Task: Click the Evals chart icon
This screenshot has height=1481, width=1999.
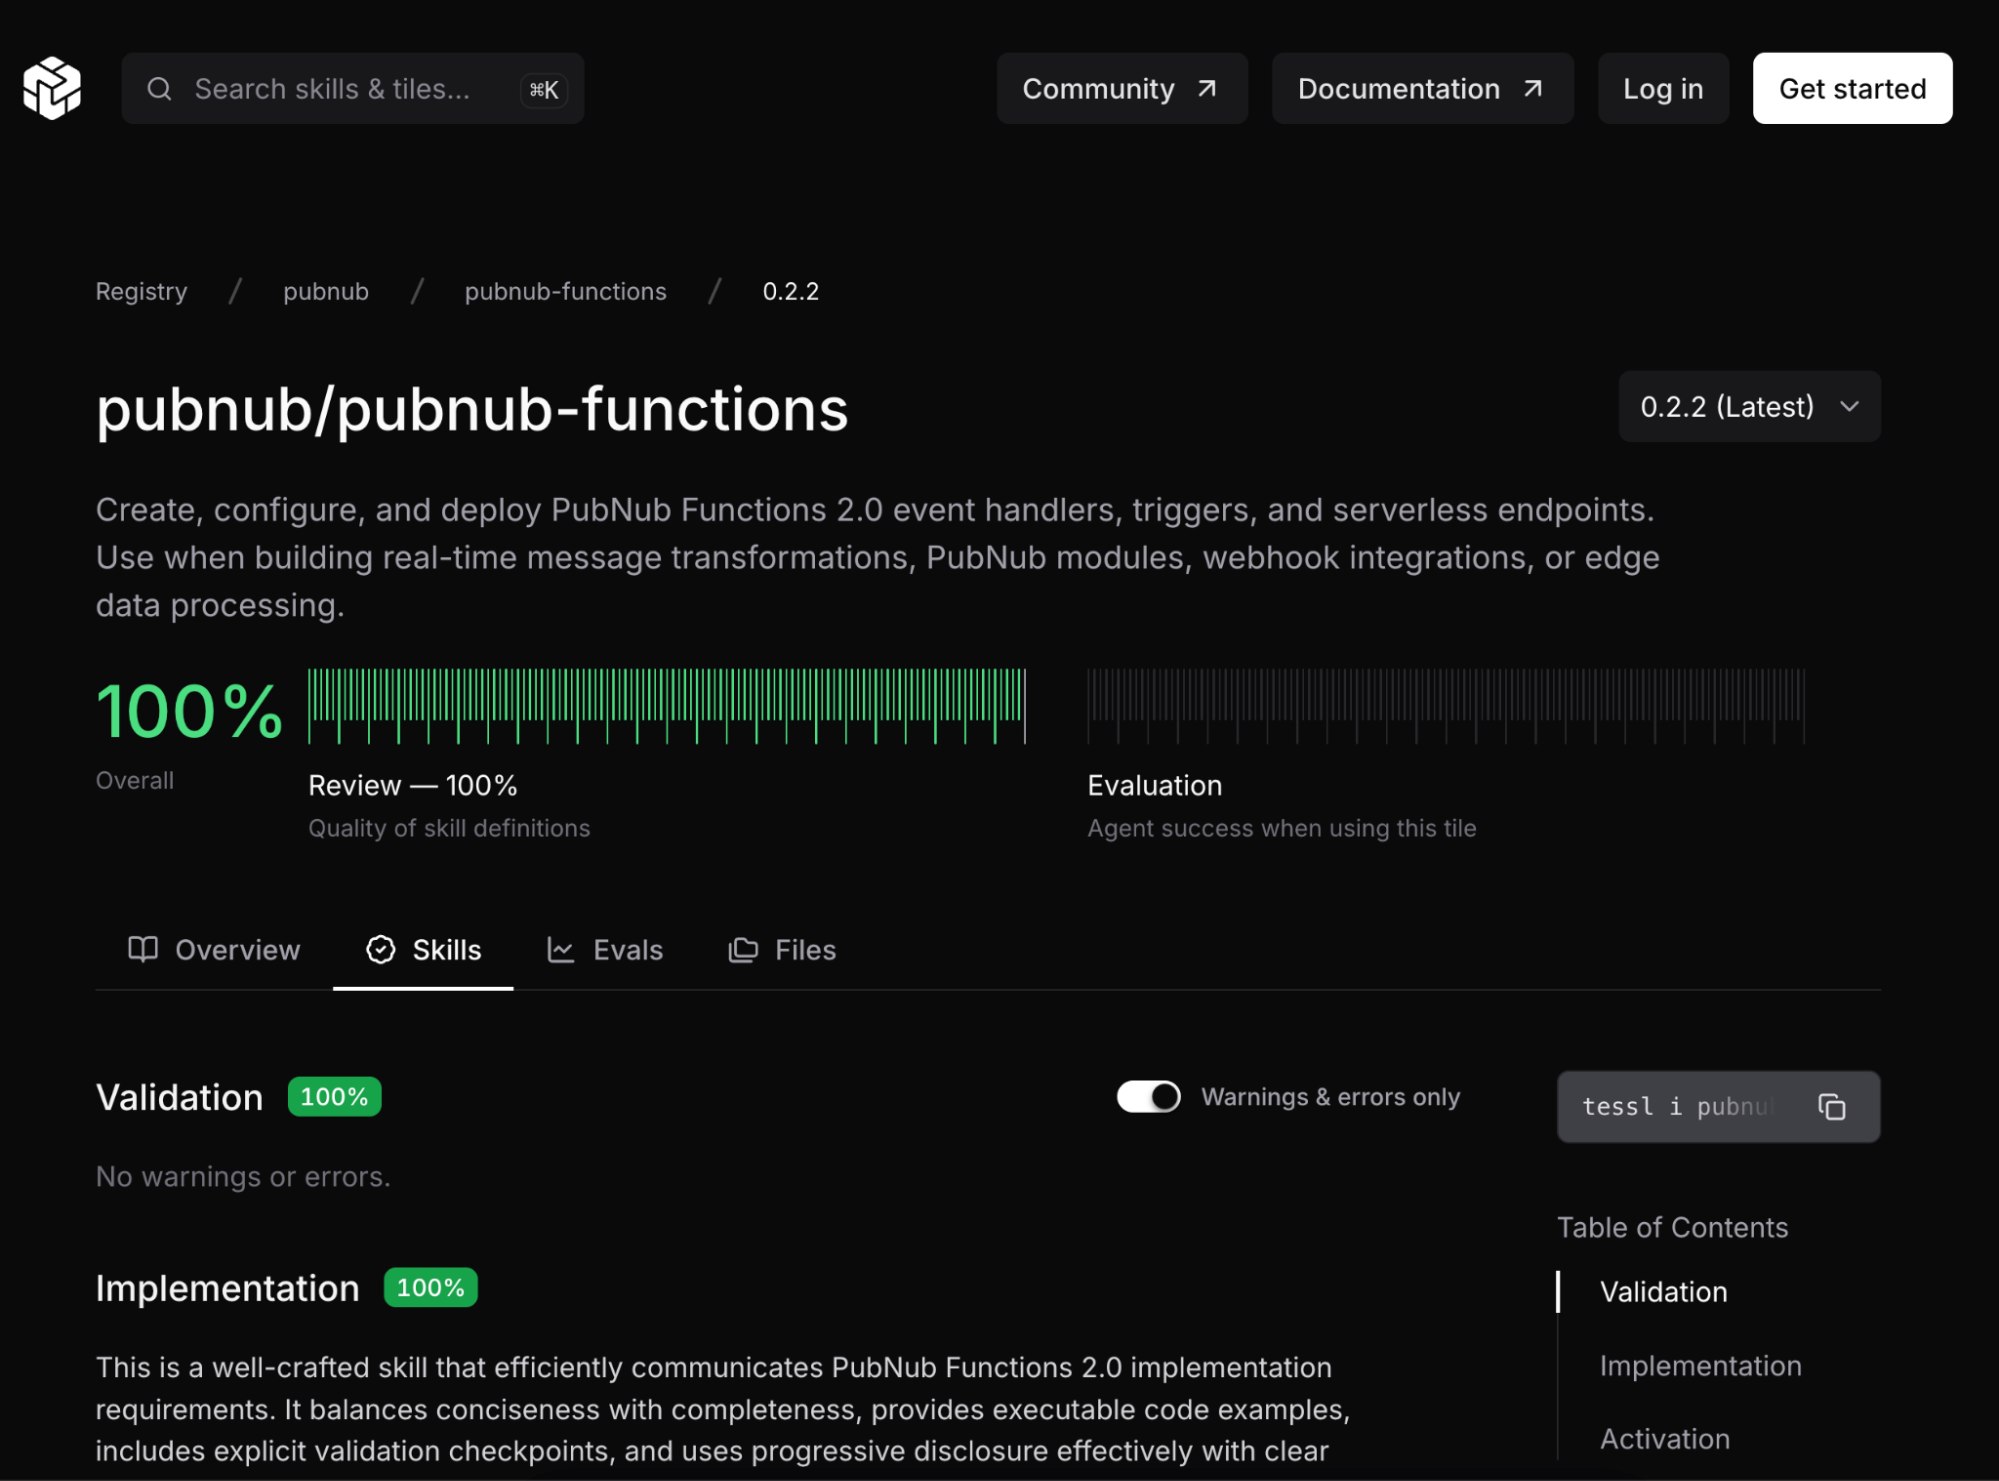Action: 560,950
